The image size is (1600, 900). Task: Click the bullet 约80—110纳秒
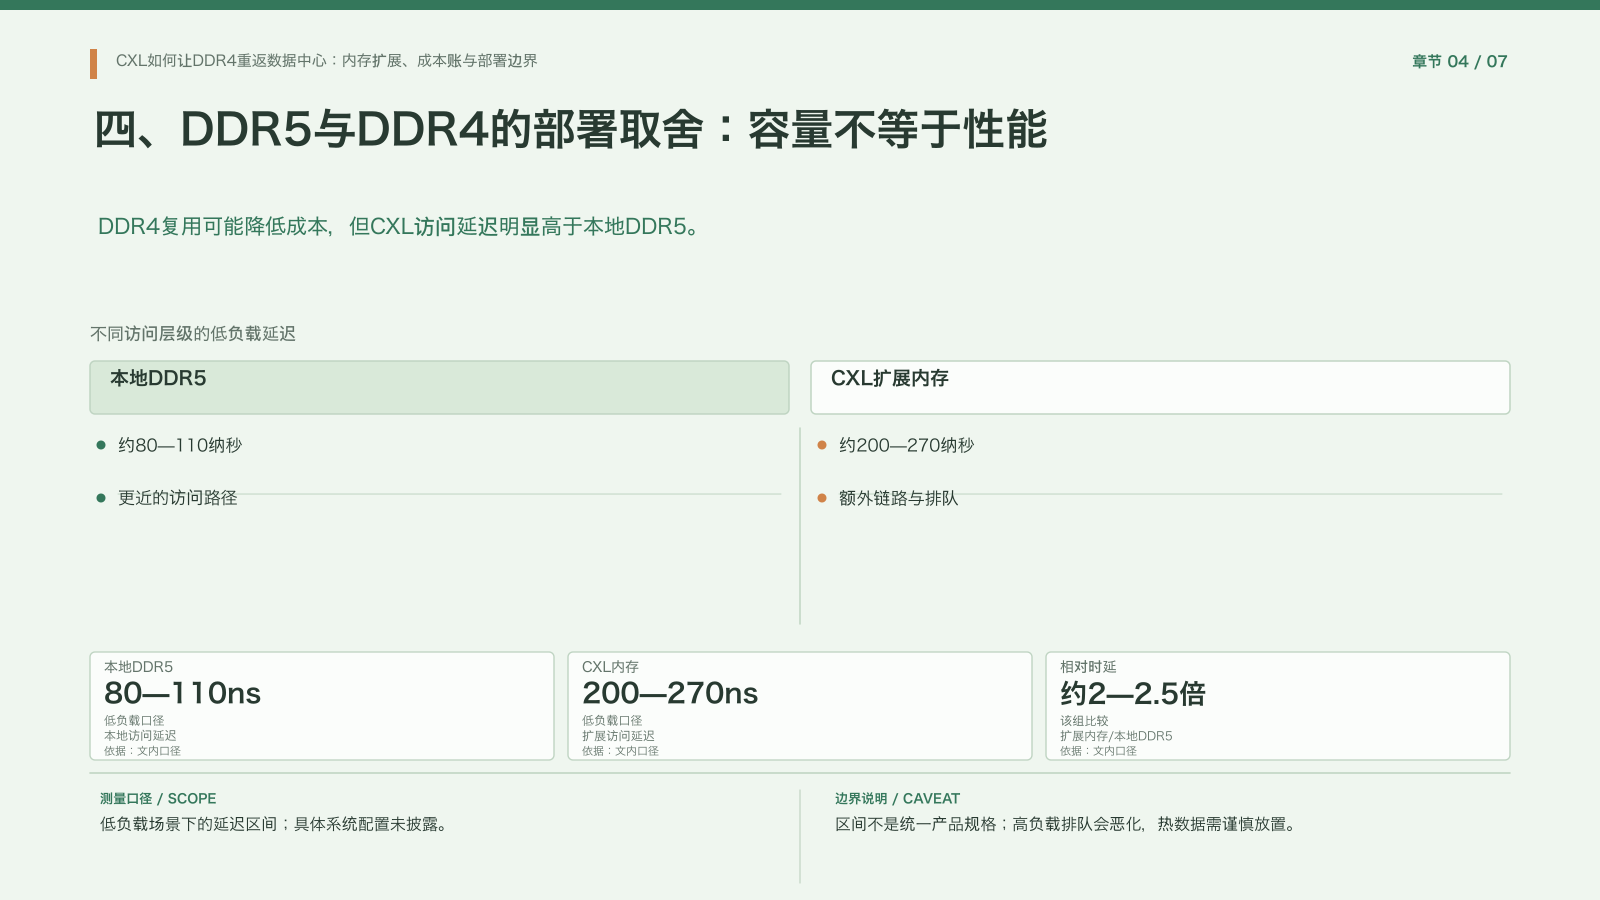coord(180,445)
